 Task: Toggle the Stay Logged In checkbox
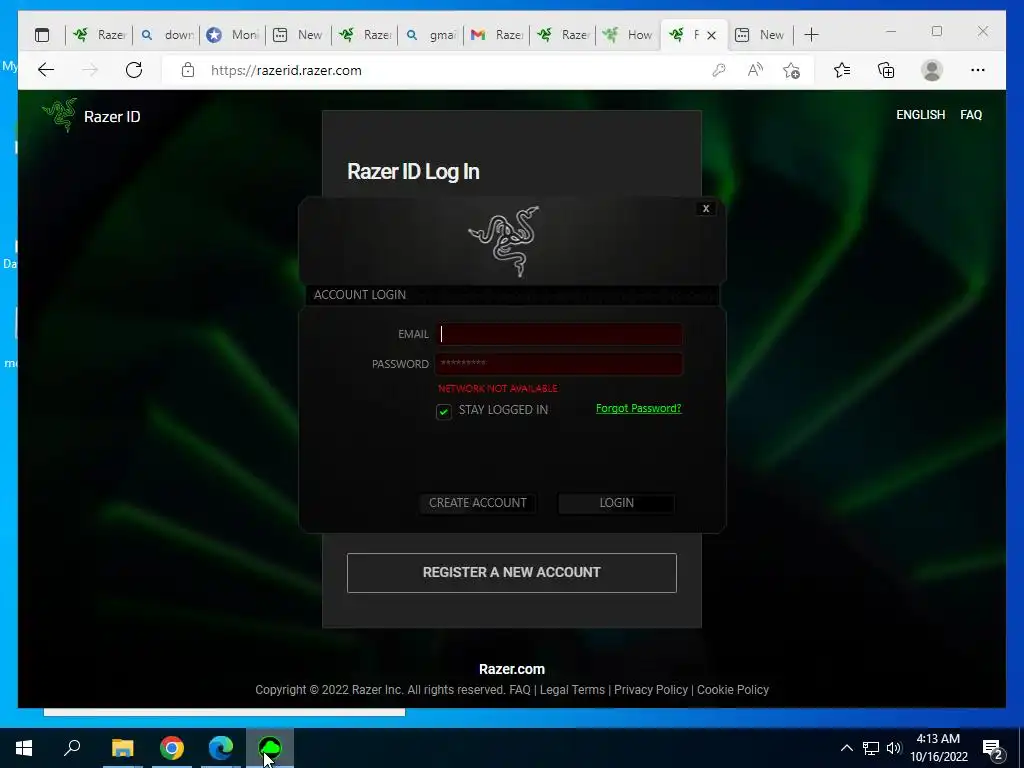[x=443, y=411]
